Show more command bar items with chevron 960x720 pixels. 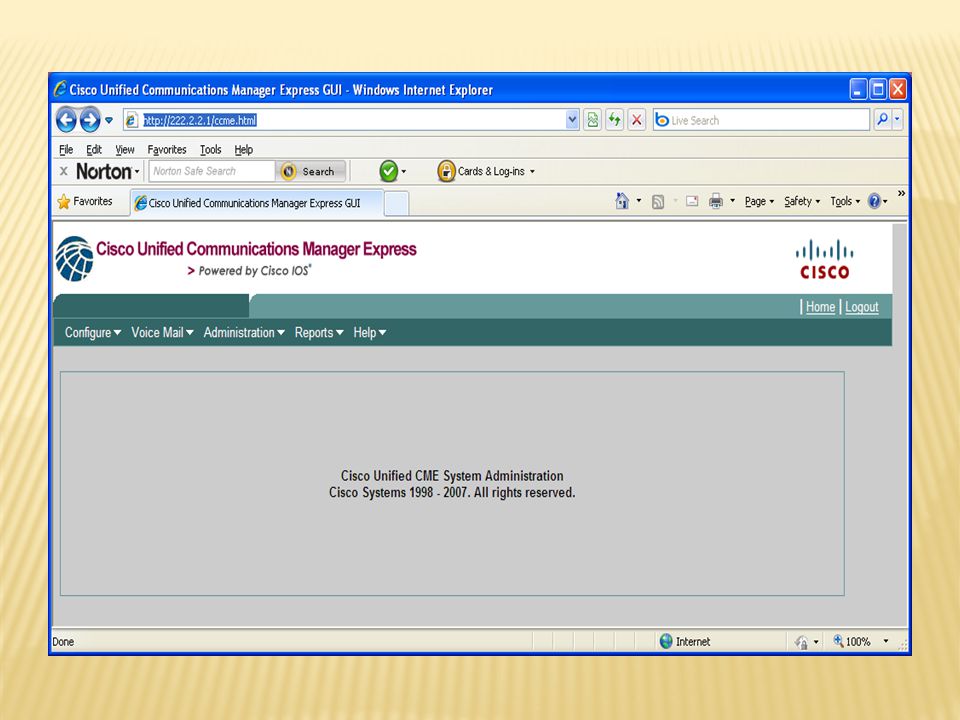point(901,193)
